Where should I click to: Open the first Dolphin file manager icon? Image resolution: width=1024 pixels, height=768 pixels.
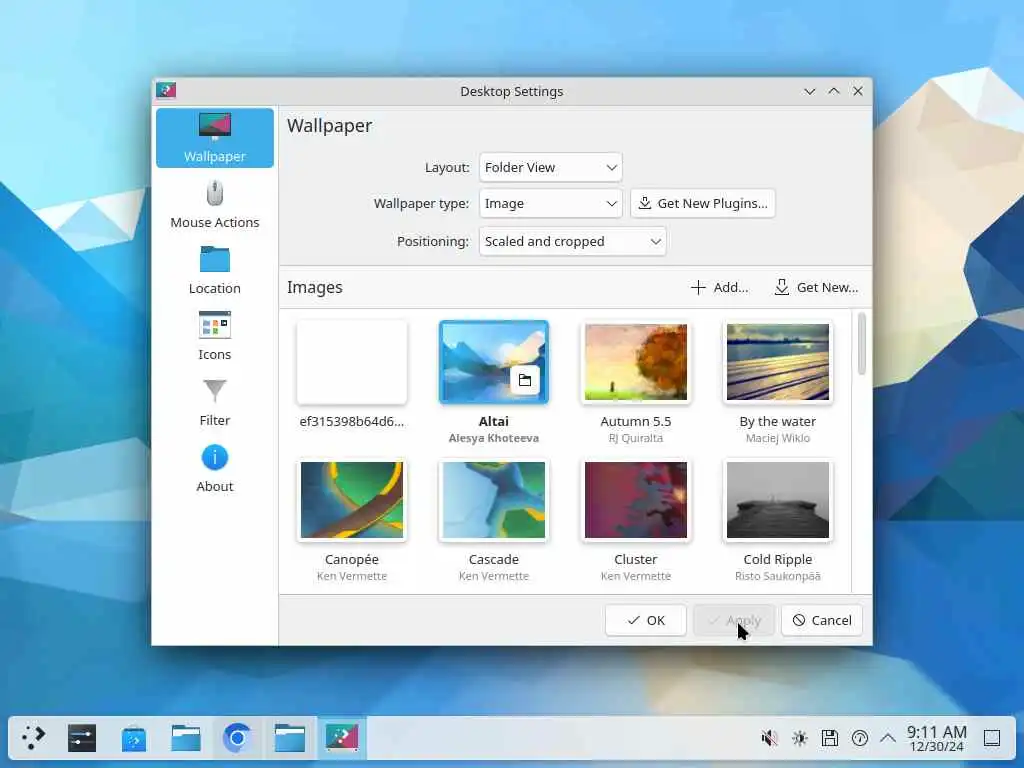(x=185, y=738)
